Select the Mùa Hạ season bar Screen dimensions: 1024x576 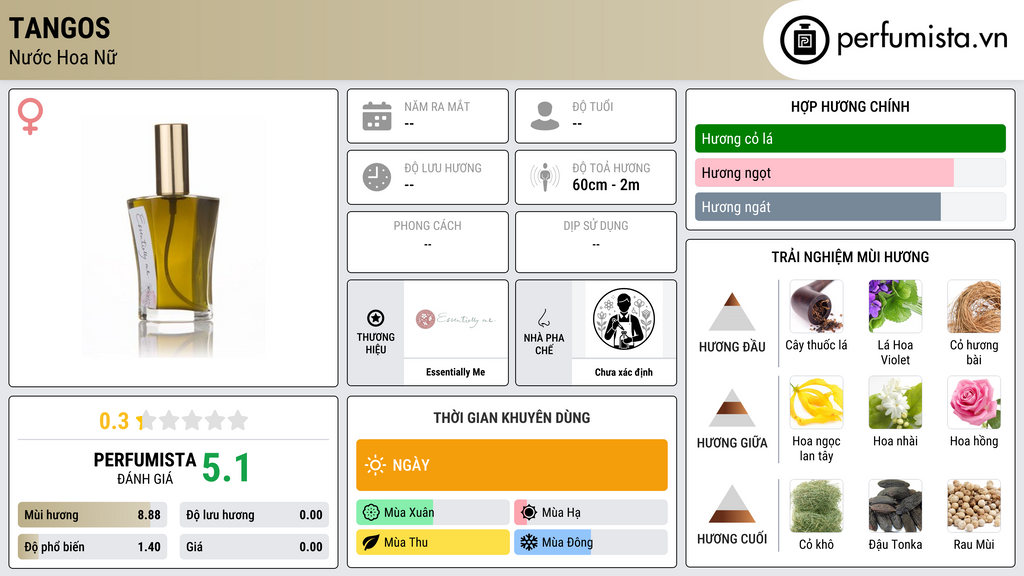point(591,513)
